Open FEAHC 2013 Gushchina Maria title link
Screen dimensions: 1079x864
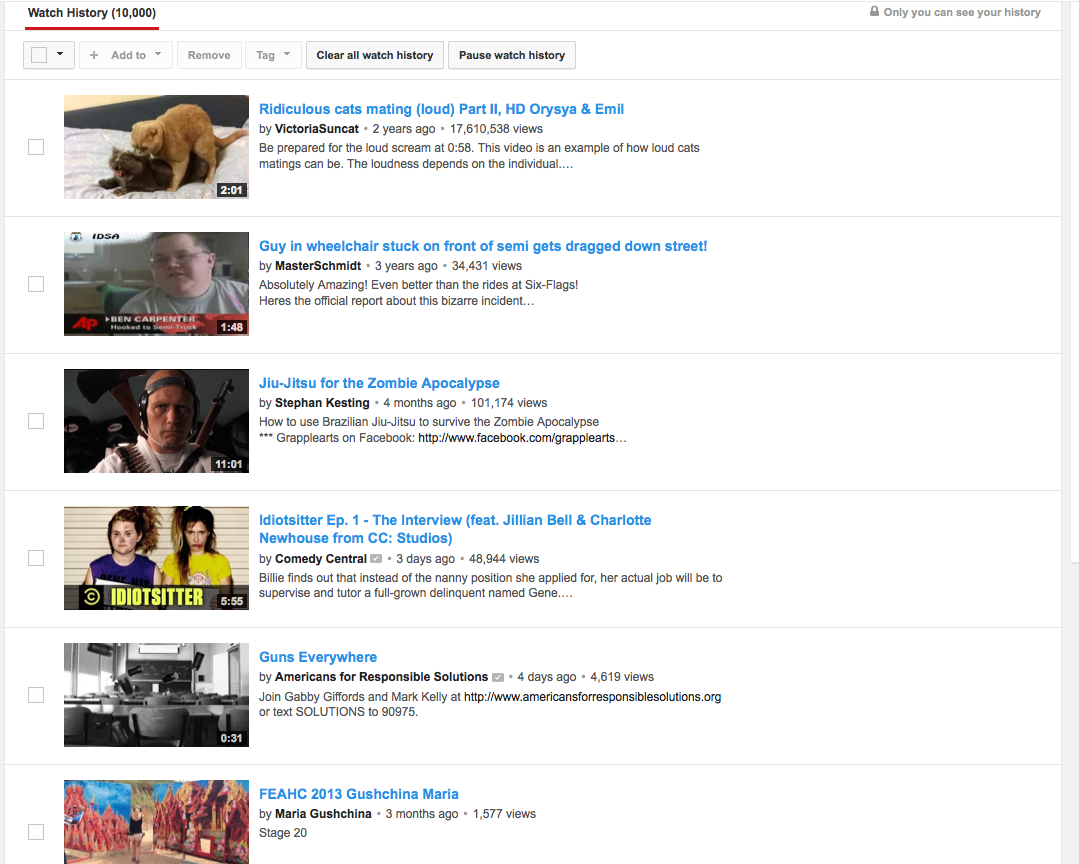point(359,794)
